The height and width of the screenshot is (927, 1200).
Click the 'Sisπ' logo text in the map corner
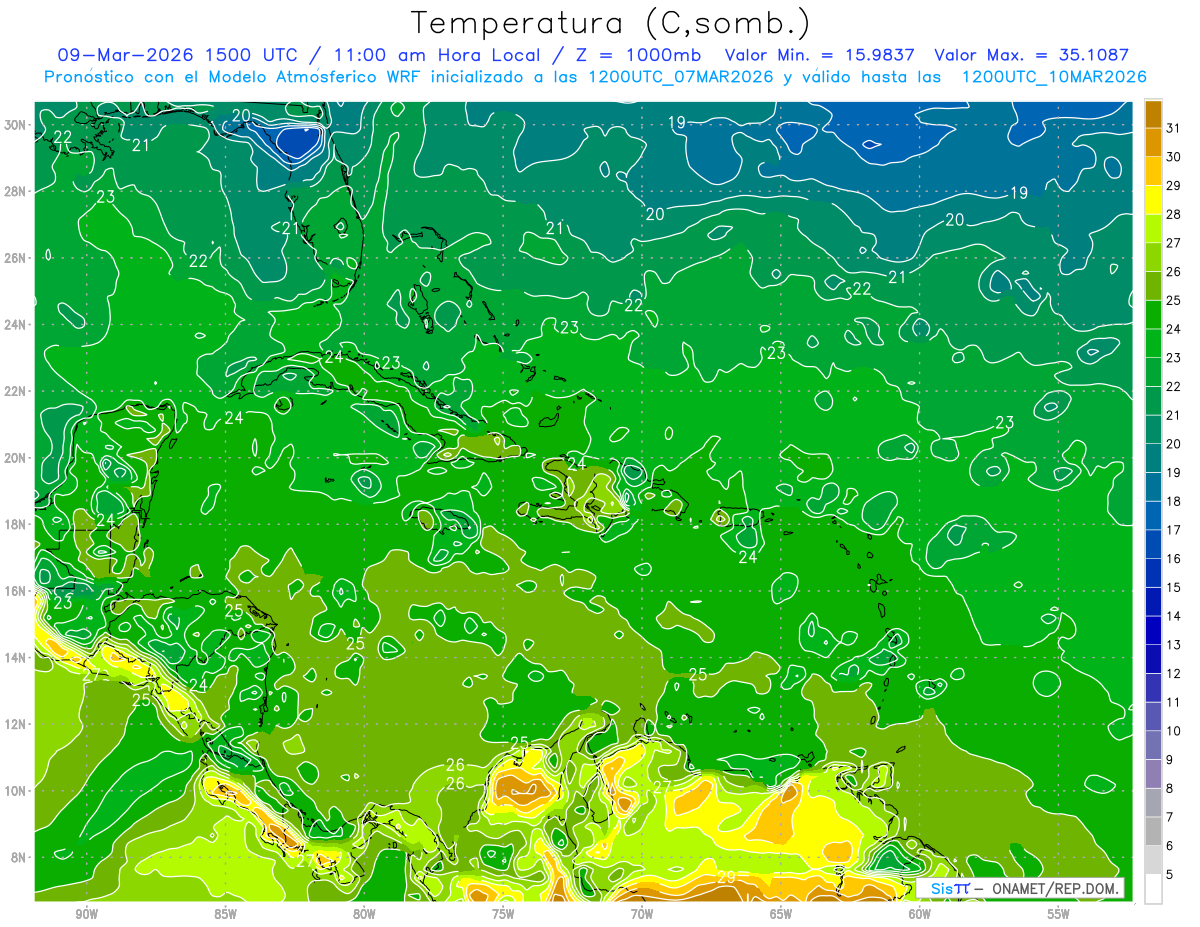coord(950,888)
